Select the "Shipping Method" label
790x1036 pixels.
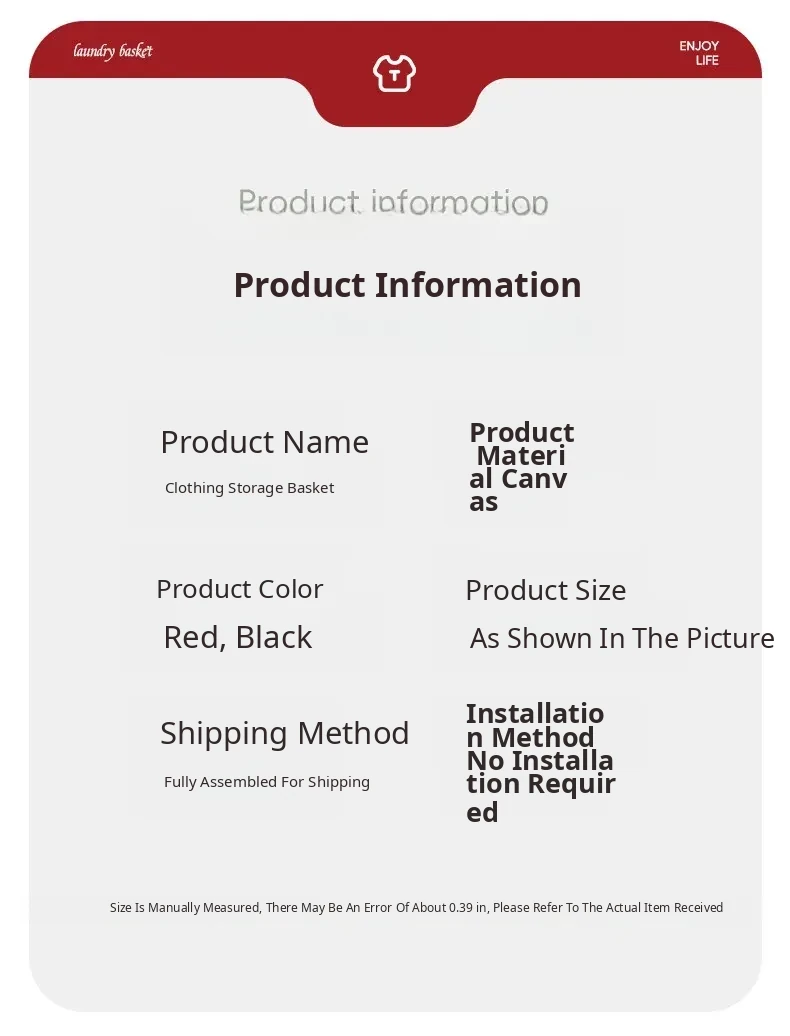(284, 733)
